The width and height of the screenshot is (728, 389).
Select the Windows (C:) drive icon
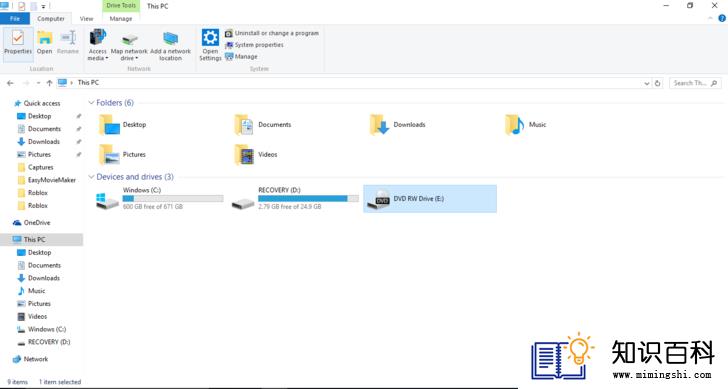pyautogui.click(x=107, y=201)
